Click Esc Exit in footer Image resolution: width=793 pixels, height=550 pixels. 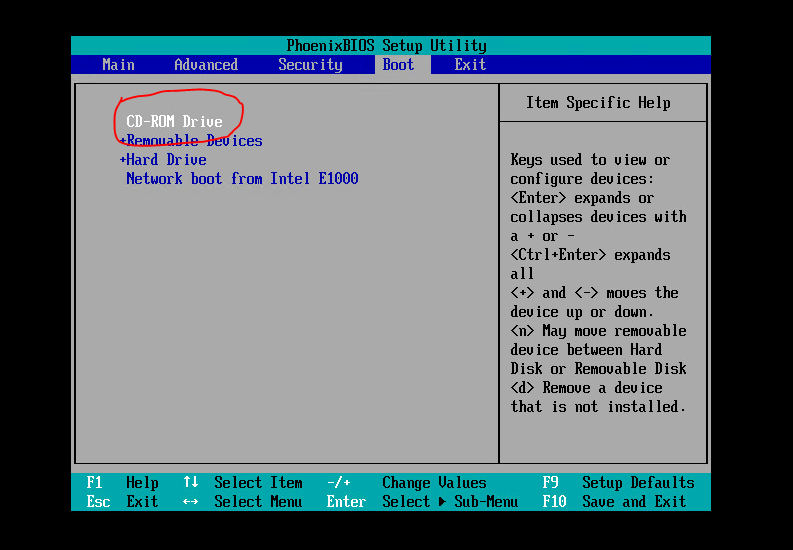coord(122,502)
